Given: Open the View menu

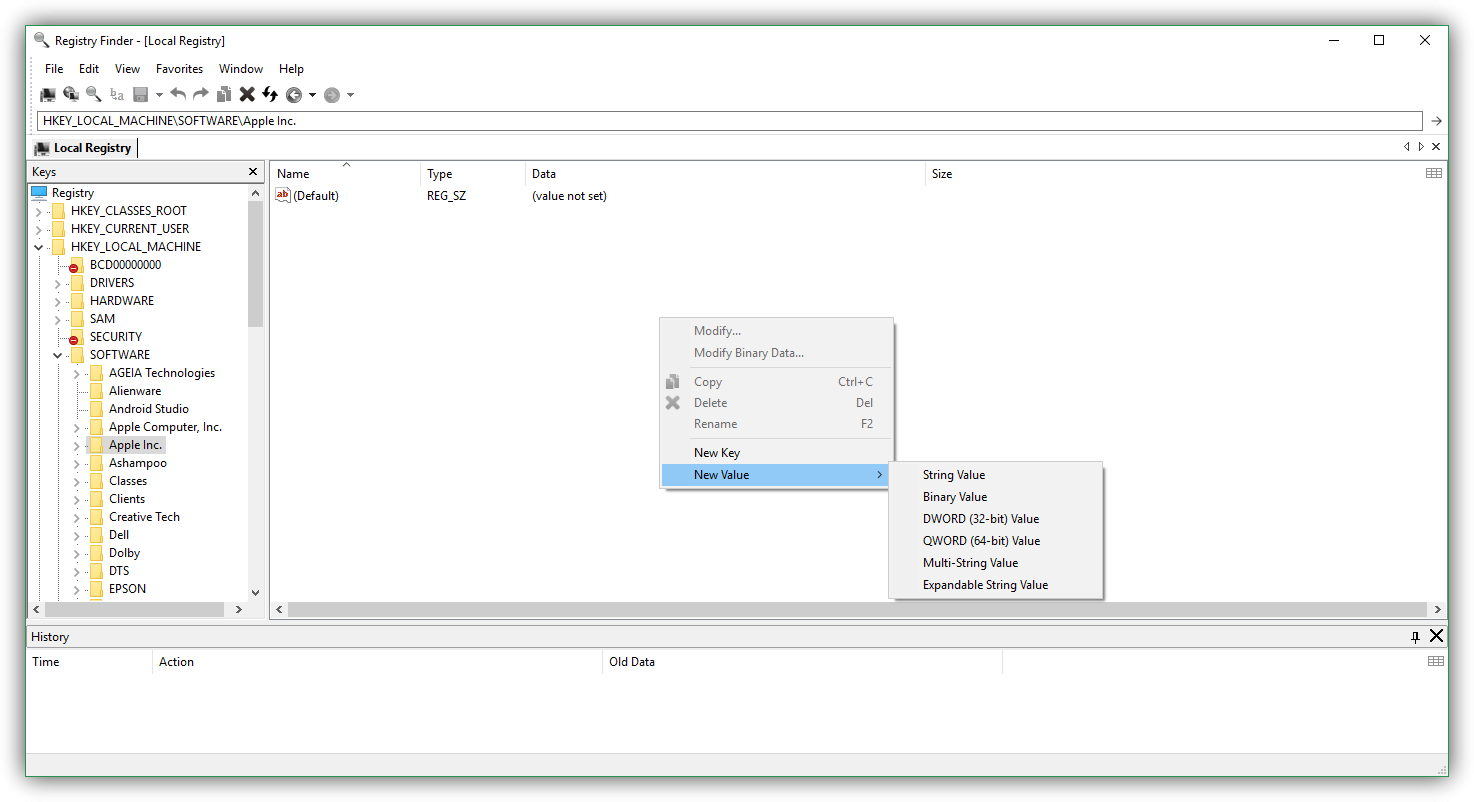Looking at the screenshot, I should [128, 69].
